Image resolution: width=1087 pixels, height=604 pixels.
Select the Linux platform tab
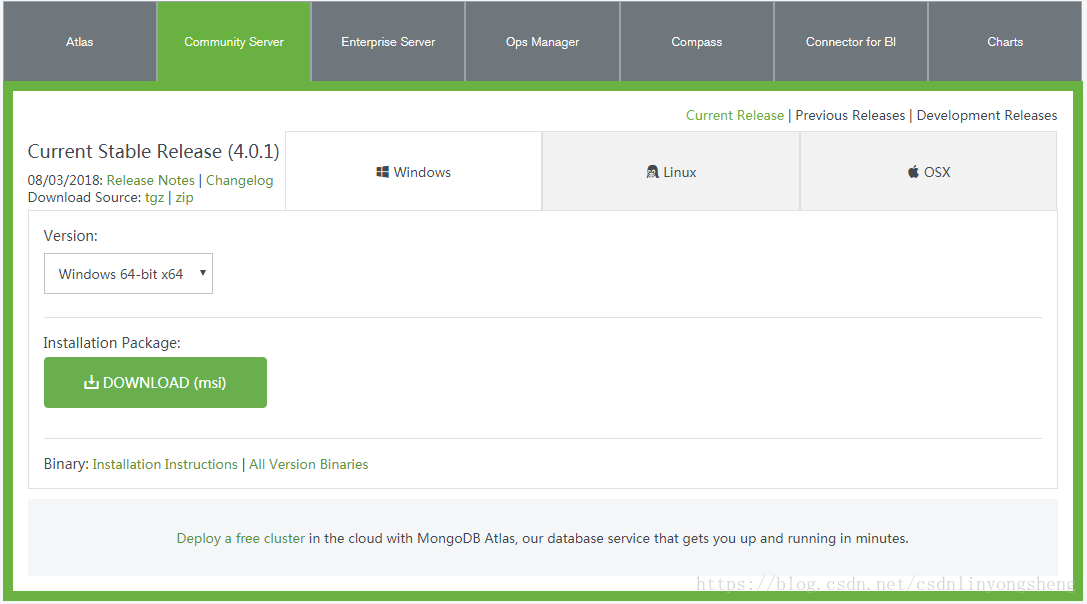pyautogui.click(x=671, y=171)
